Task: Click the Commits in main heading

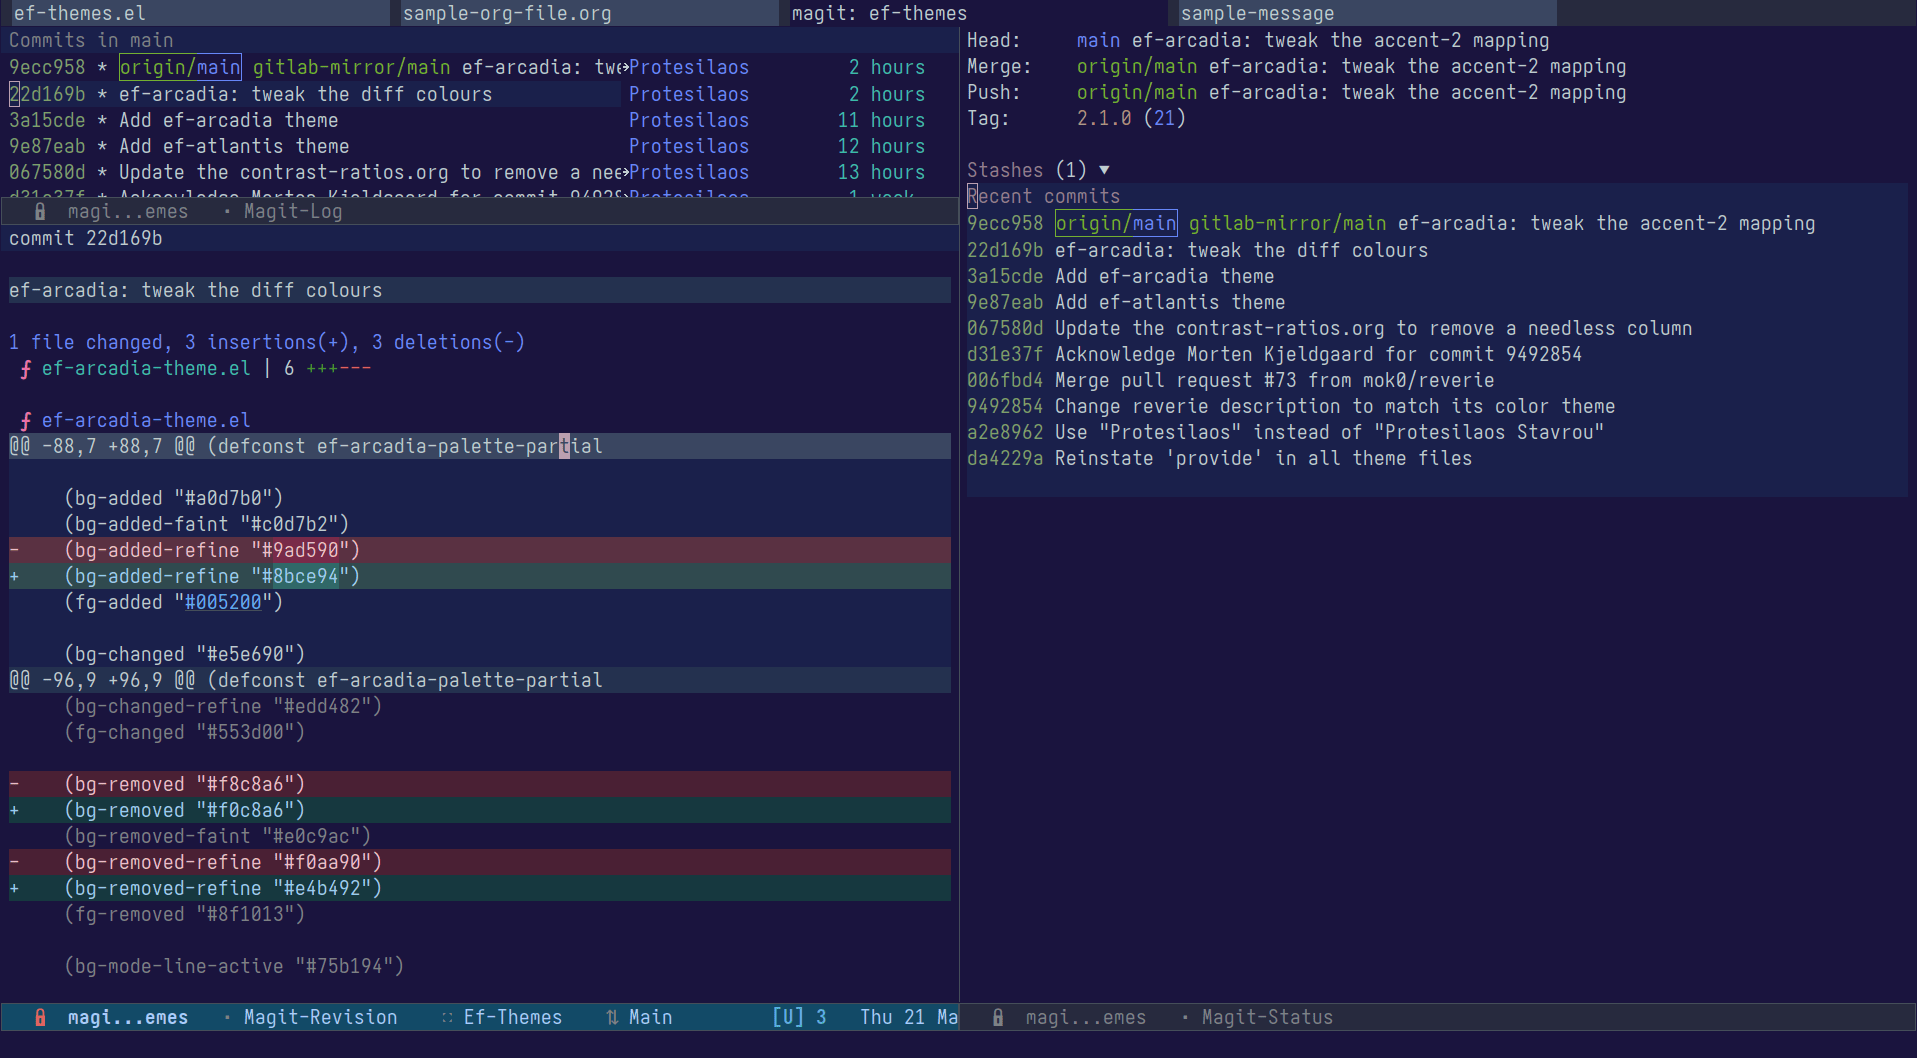Action: [91, 40]
